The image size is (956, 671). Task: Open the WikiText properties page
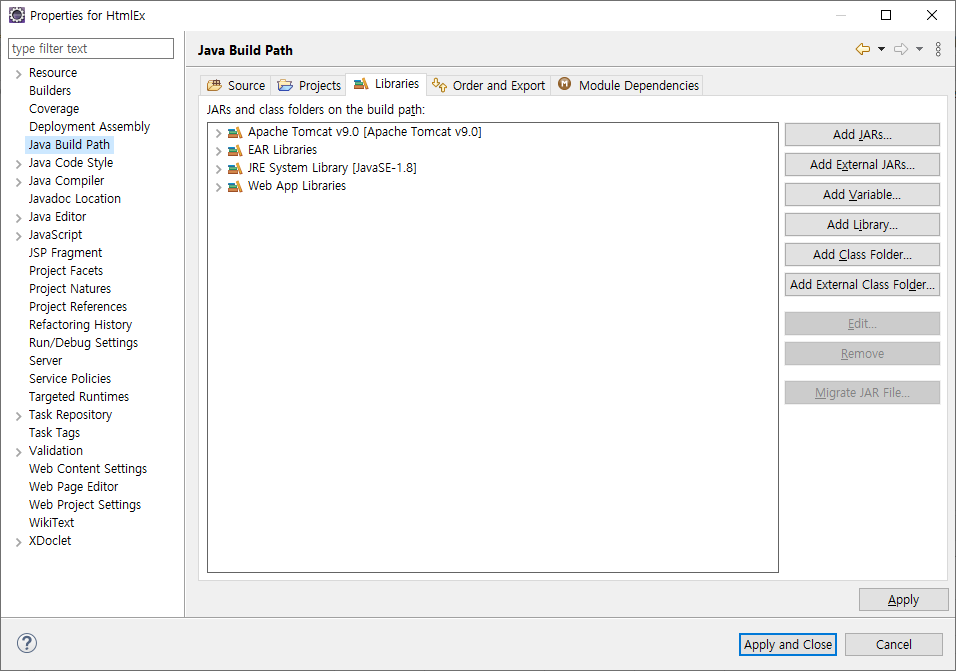click(x=52, y=523)
